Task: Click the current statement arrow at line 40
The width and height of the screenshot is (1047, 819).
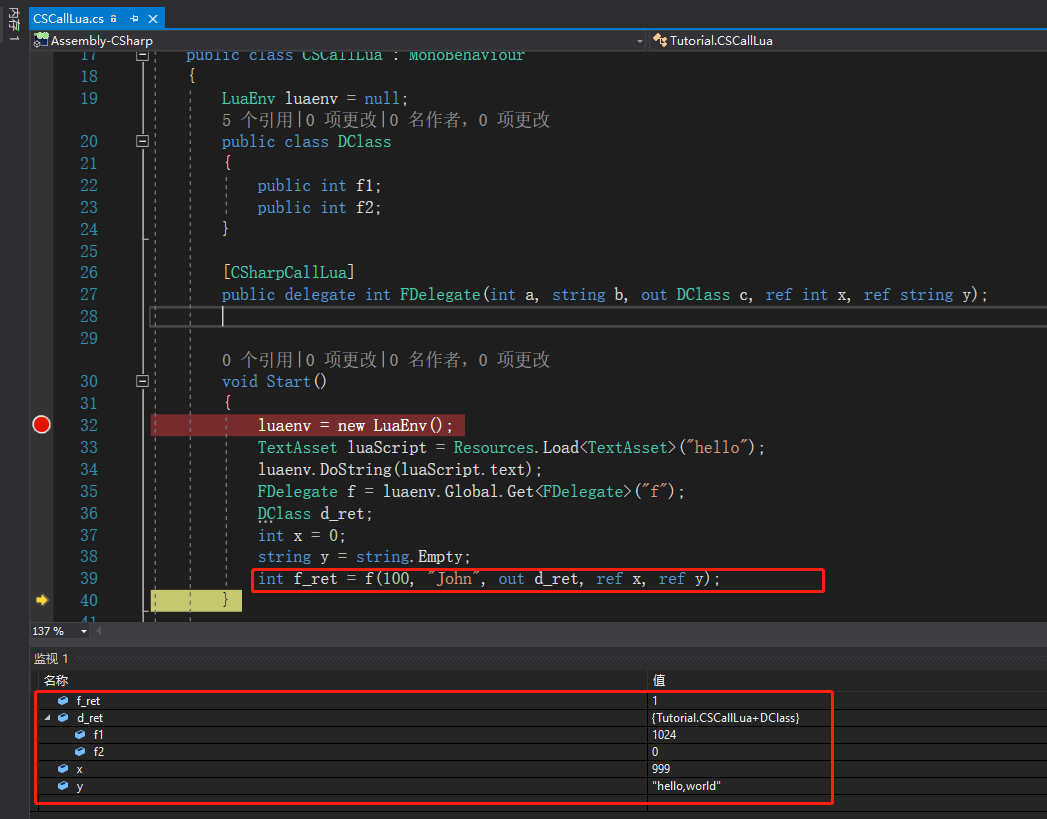Action: [41, 599]
